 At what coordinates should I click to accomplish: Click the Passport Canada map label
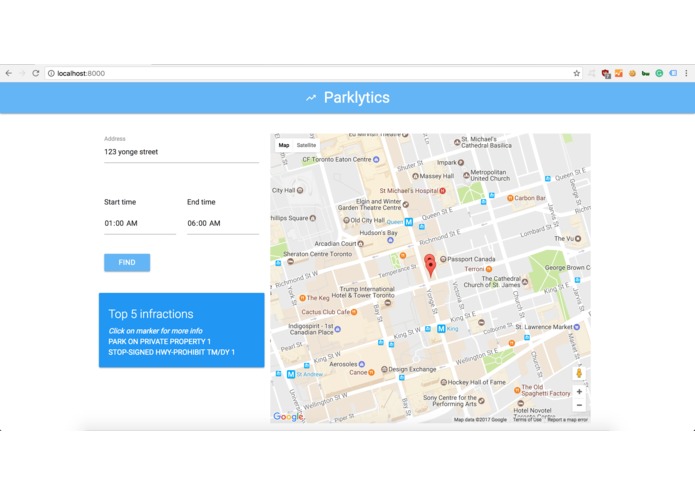[471, 259]
